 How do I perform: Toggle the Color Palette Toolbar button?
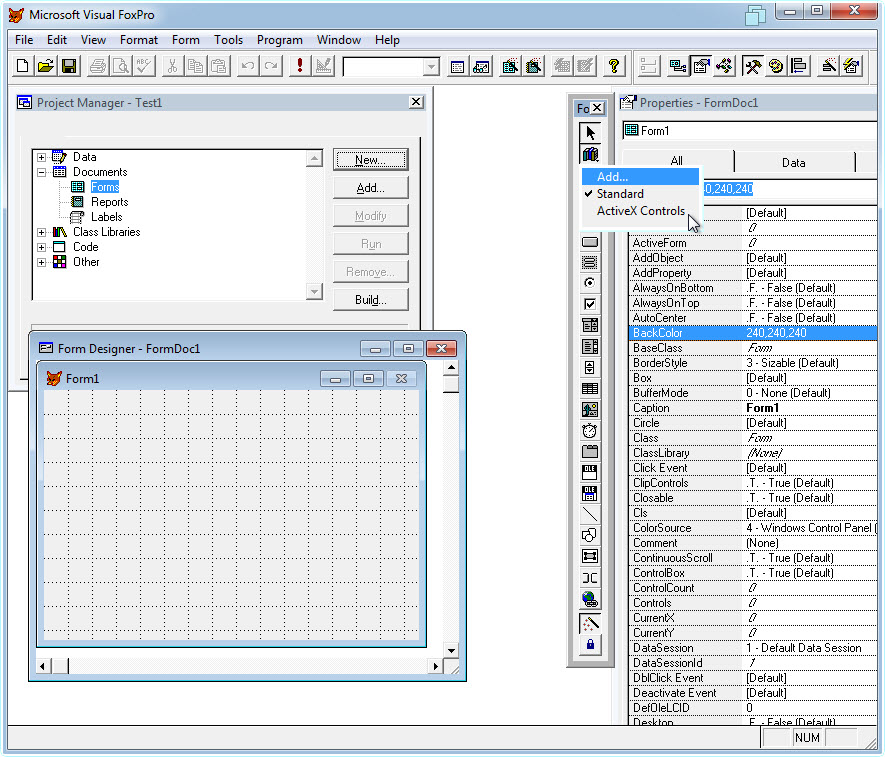(x=776, y=67)
